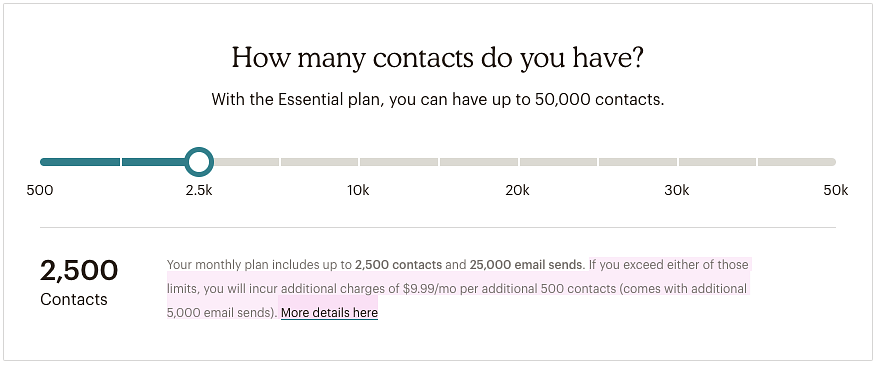Open the More details here link
The width and height of the screenshot is (876, 366).
[x=329, y=313]
